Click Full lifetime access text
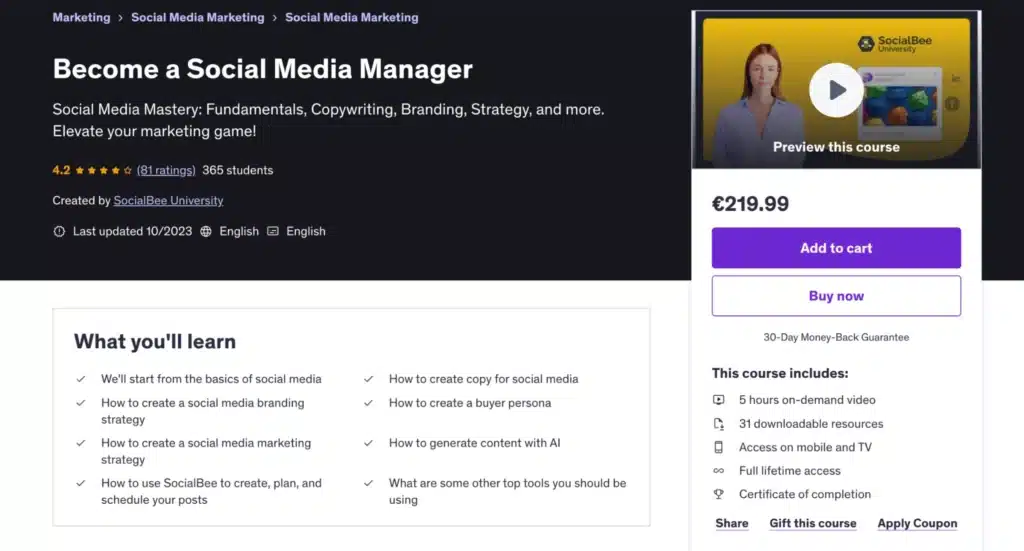Viewport: 1024px width, 551px height. tap(790, 471)
